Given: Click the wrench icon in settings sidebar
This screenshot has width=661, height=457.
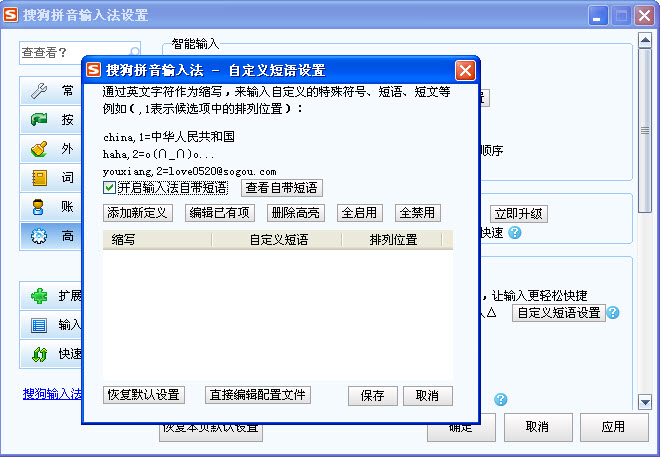Looking at the screenshot, I should click(39, 91).
